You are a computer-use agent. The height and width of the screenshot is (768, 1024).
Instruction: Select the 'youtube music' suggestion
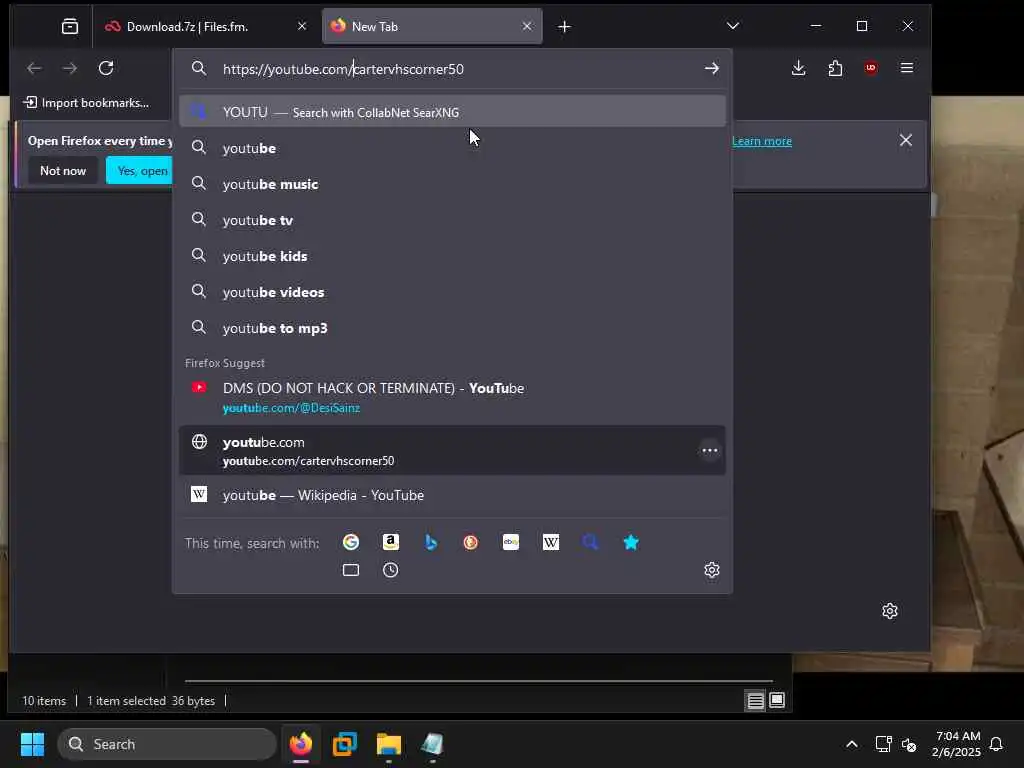pyautogui.click(x=452, y=184)
